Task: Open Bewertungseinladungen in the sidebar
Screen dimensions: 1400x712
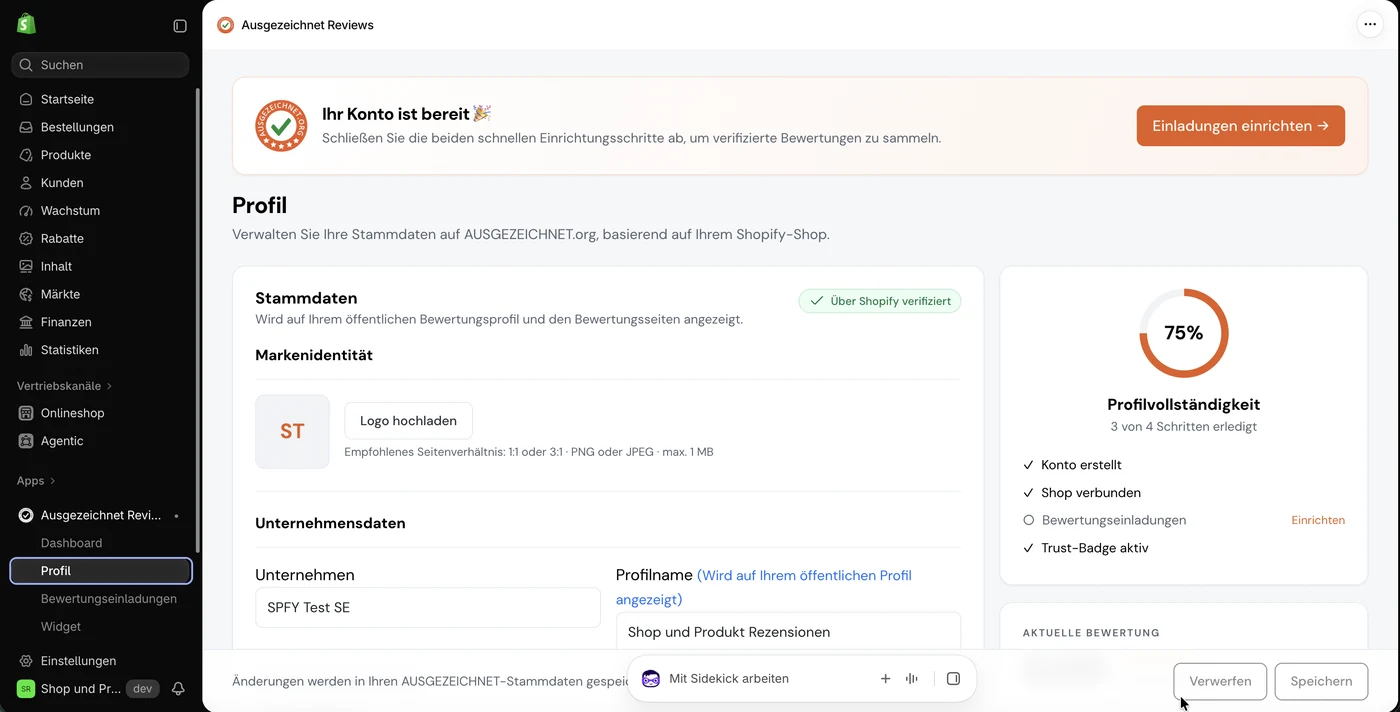Action: 109,599
